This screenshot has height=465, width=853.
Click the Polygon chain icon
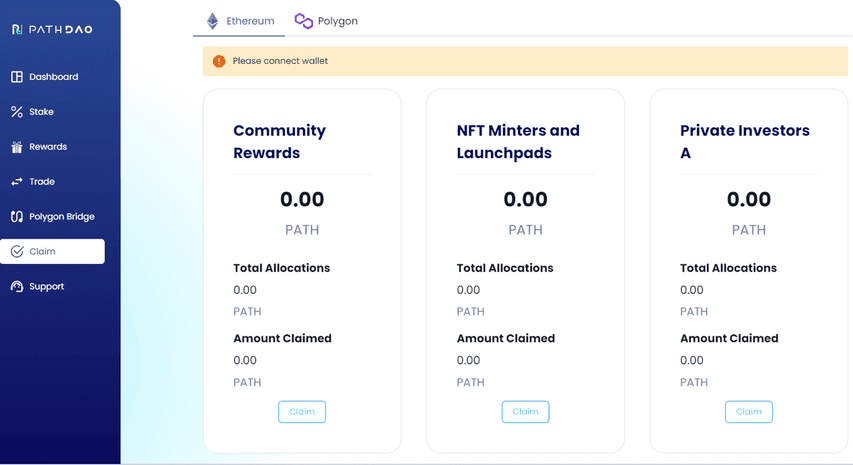304,21
